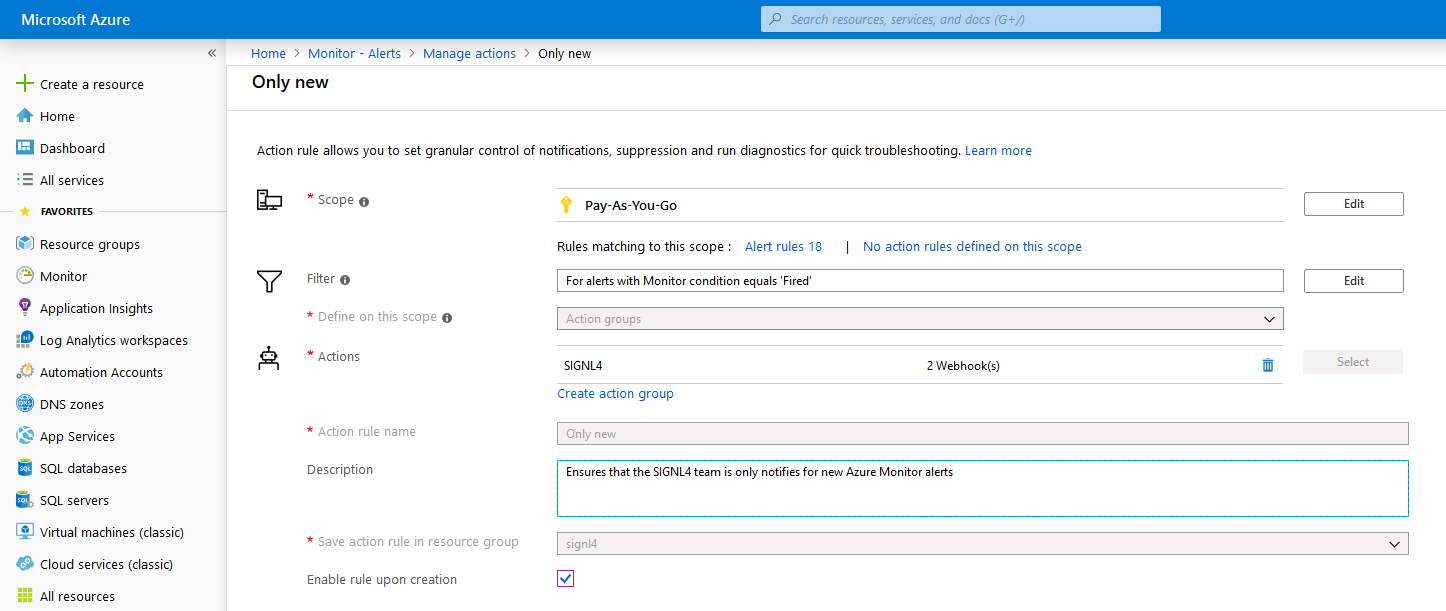Click the Filter condition text field
1446x611 pixels.
click(x=920, y=281)
